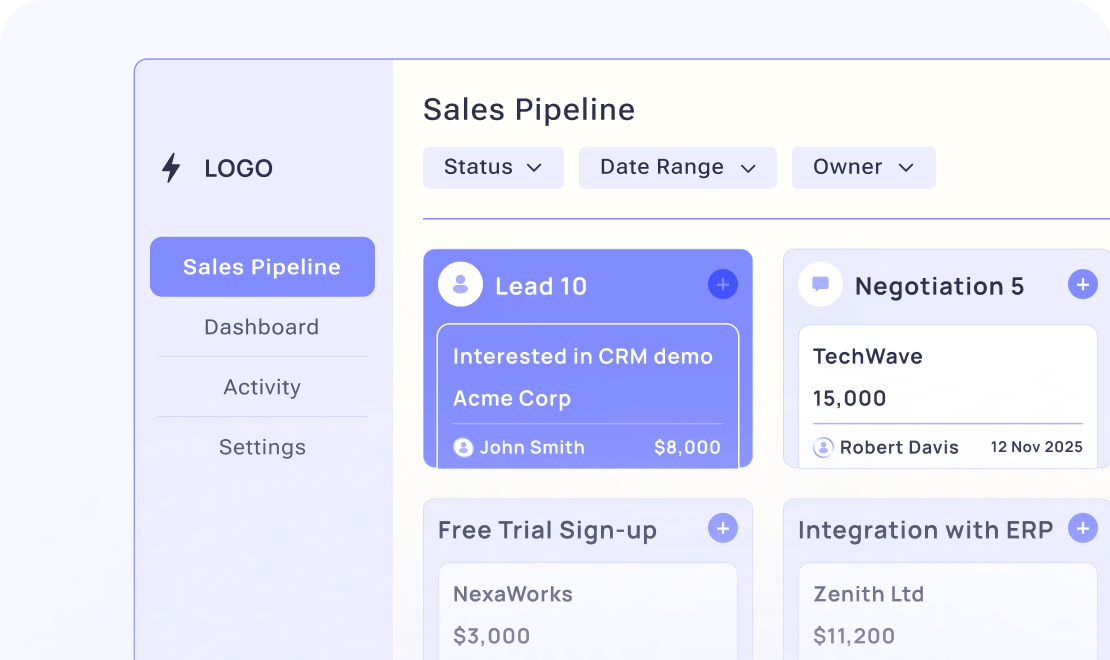Open the Interested in CRM demo card
The image size is (1110, 660).
click(x=587, y=380)
